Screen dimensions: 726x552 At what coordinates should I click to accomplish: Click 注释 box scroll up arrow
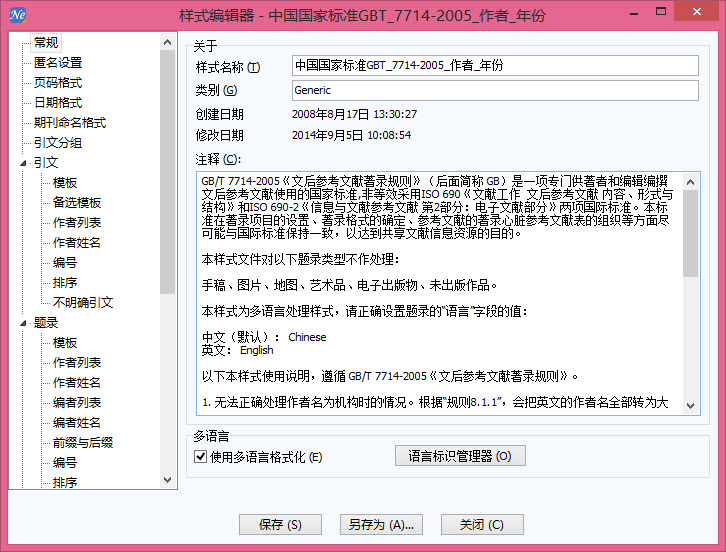pos(690,182)
